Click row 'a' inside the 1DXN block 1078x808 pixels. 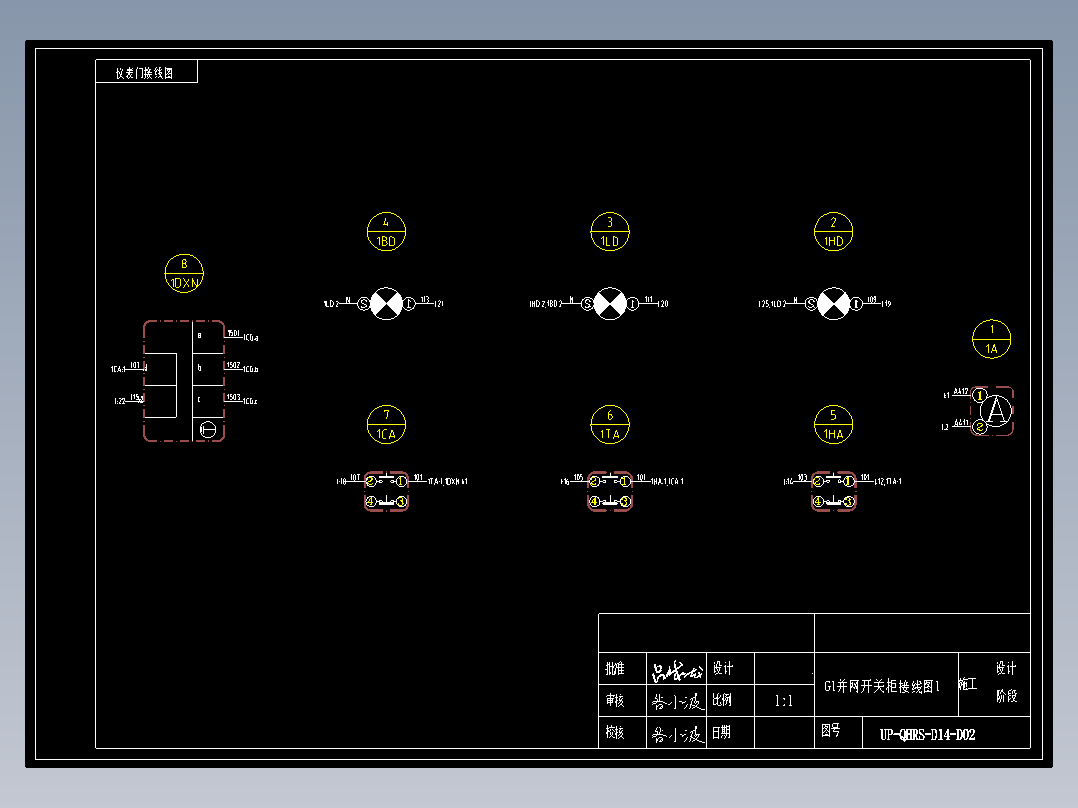click(208, 337)
